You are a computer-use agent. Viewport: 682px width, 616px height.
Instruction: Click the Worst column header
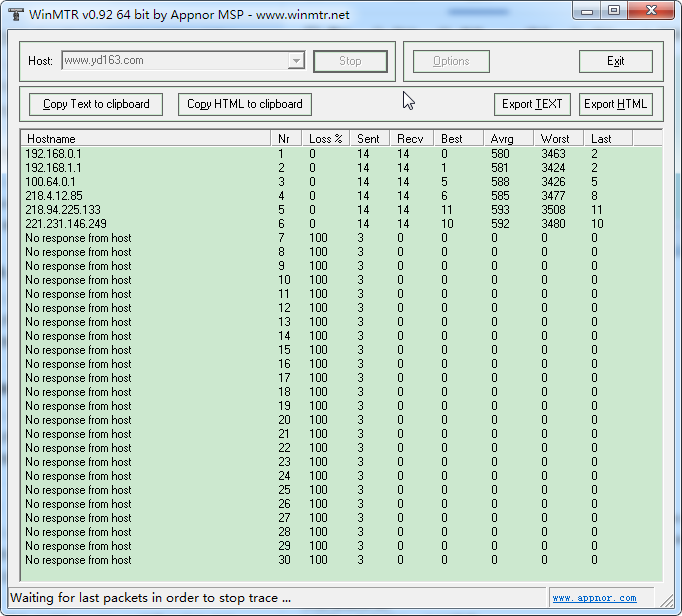(x=558, y=139)
